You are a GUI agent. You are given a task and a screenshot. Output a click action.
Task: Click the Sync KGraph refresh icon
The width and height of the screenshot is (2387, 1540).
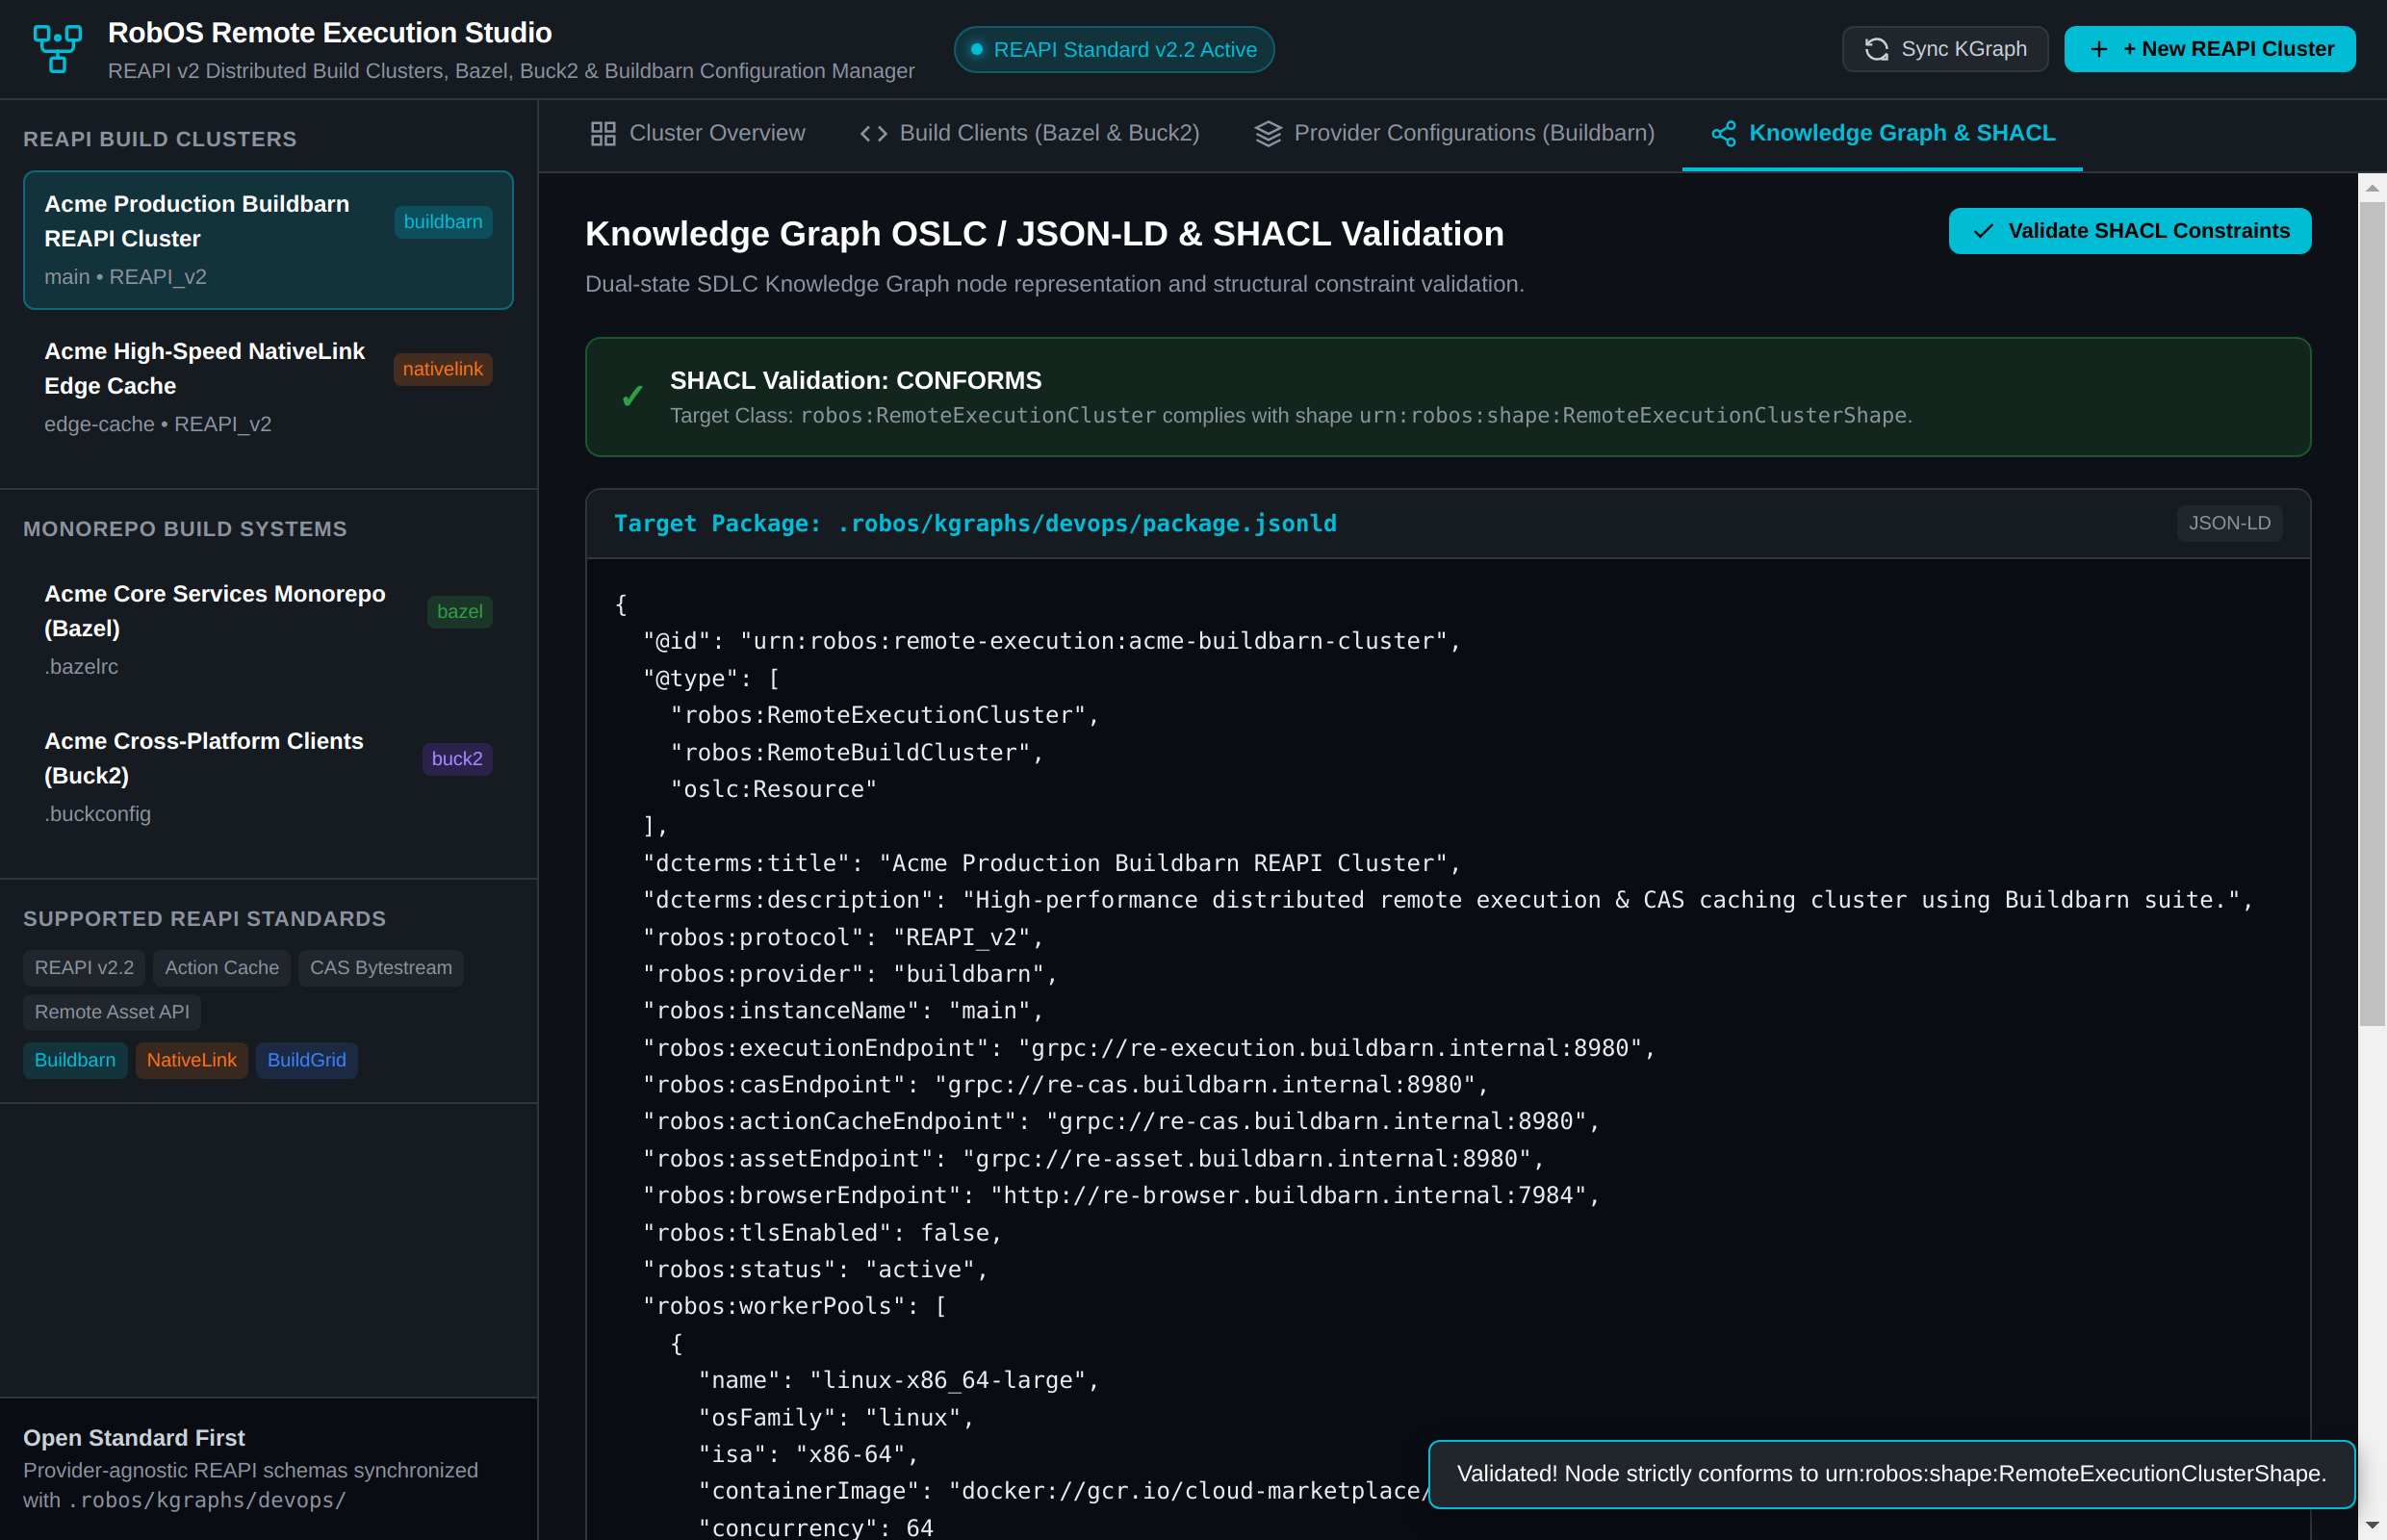1876,49
